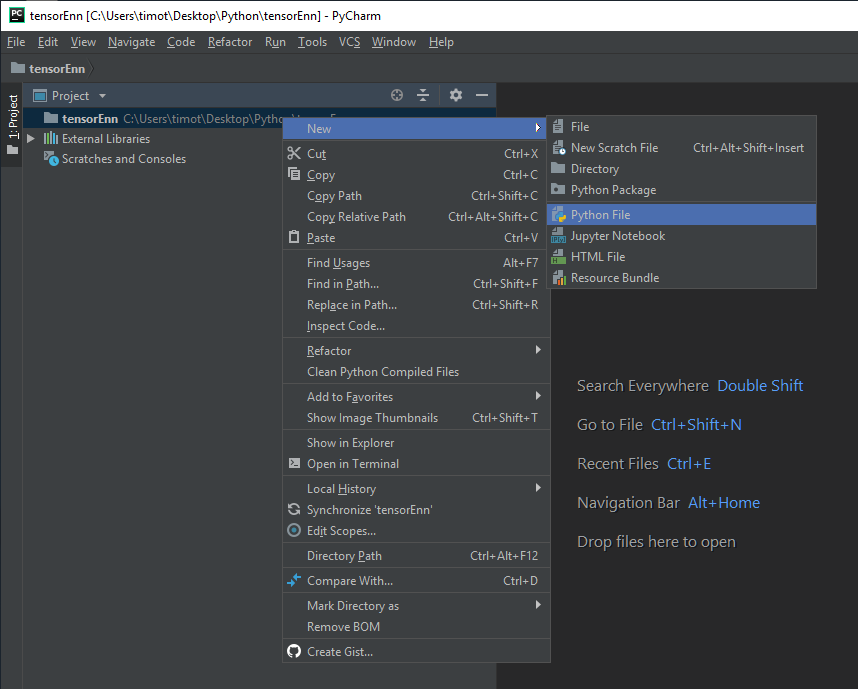858x689 pixels.
Task: Click the Python File icon
Action: click(x=558, y=215)
